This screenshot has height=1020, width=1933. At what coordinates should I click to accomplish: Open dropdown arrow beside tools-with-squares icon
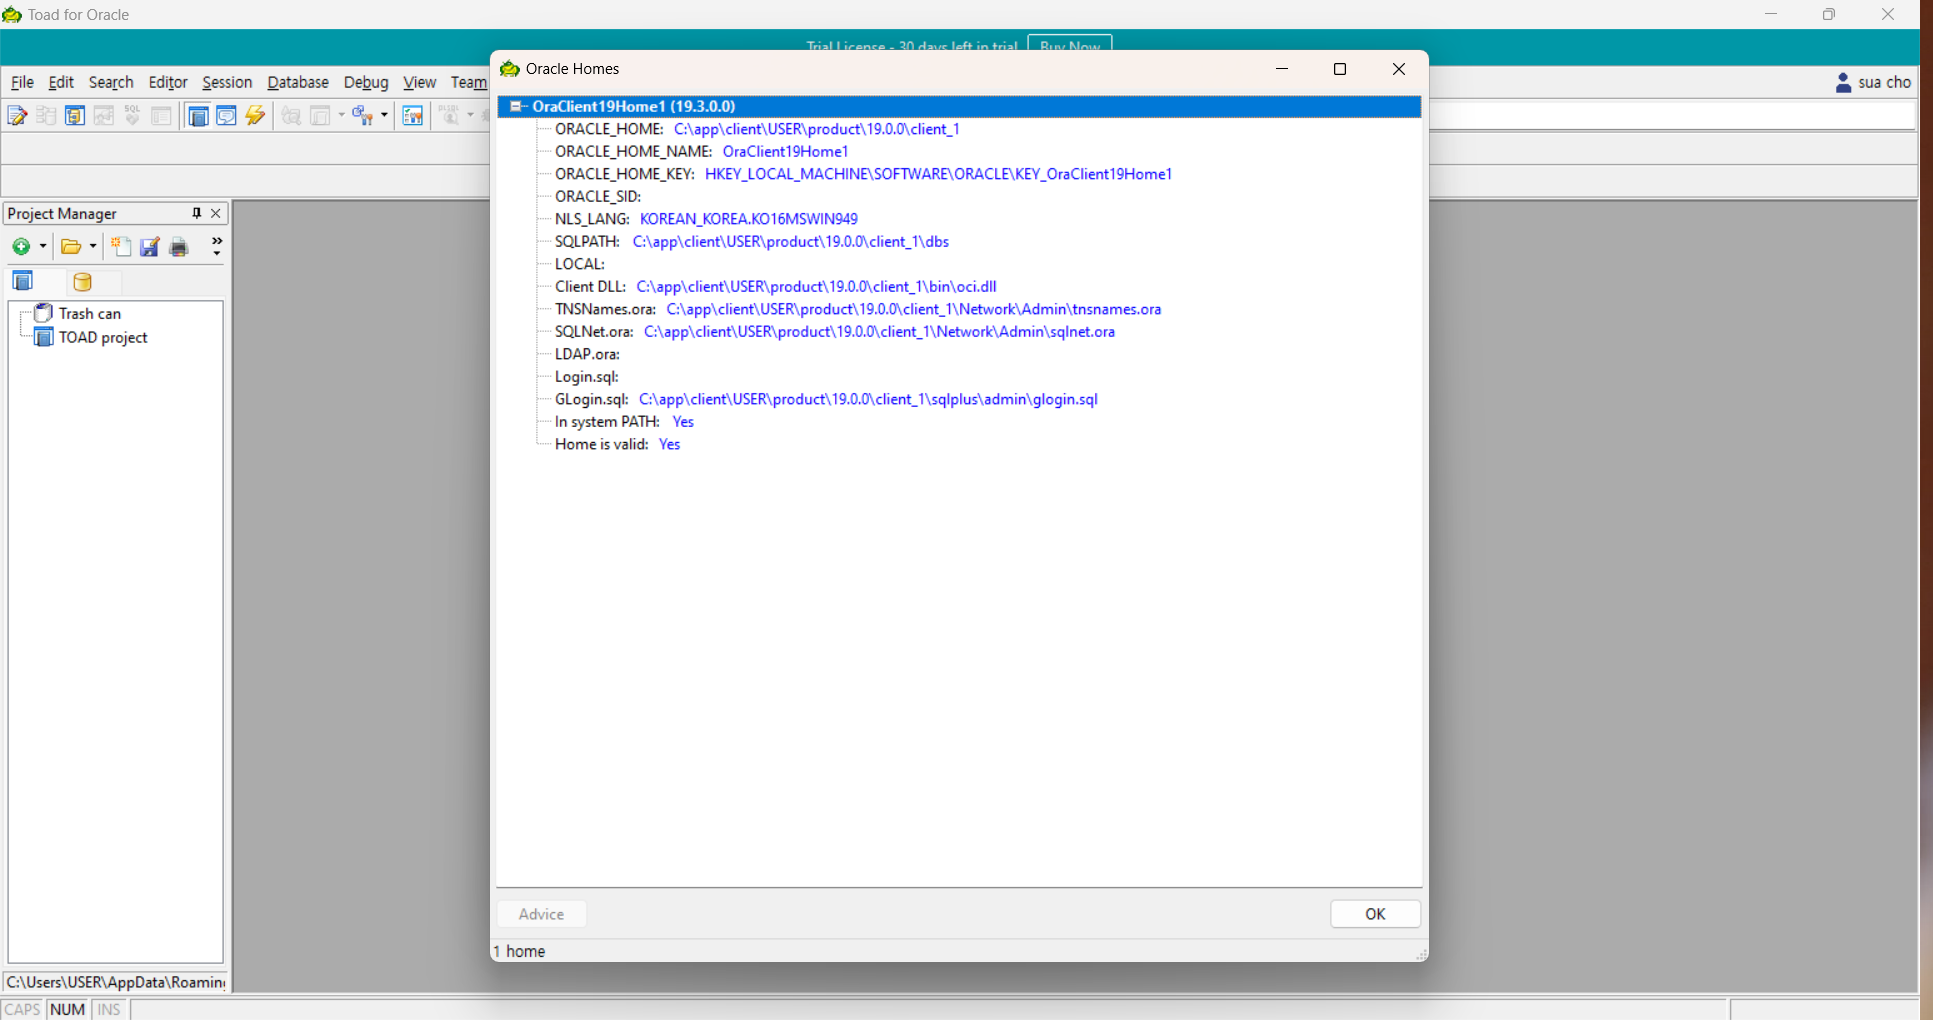tap(384, 116)
